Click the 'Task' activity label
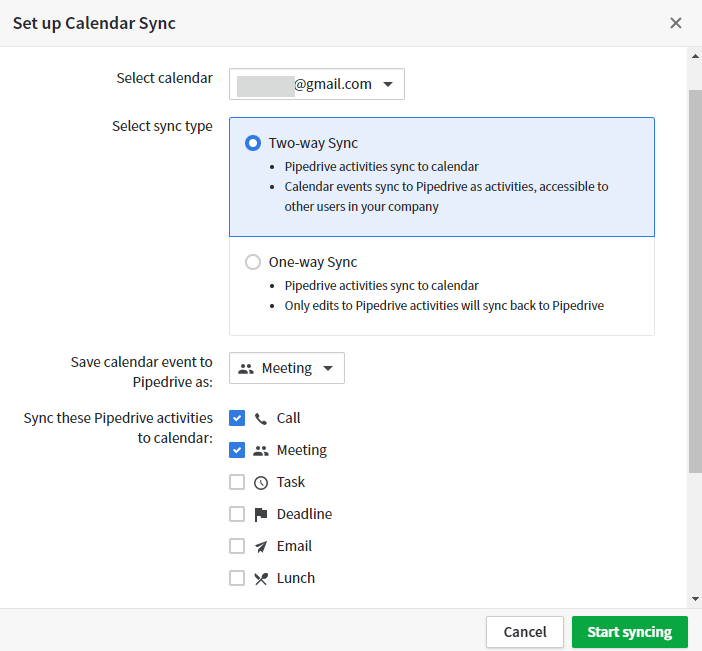 tap(291, 482)
